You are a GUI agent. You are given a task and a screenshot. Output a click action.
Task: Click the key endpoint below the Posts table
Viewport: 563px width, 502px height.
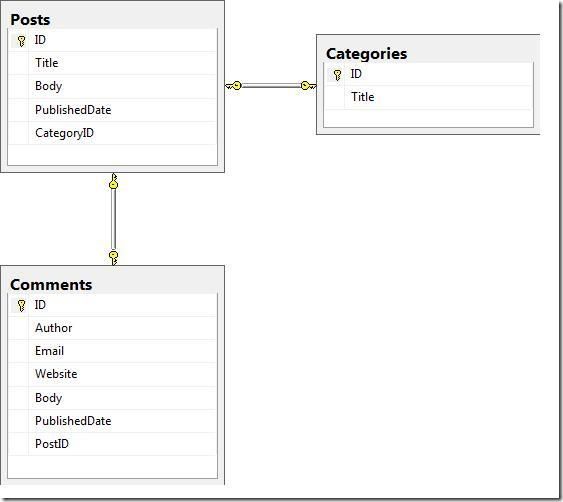click(113, 181)
